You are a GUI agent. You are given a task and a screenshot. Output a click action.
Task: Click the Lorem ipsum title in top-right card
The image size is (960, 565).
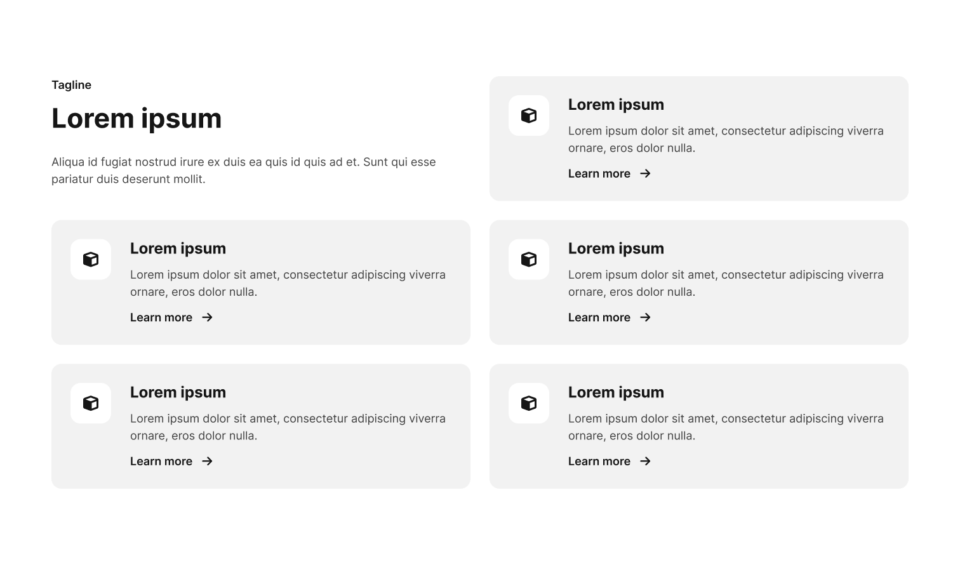click(x=616, y=105)
